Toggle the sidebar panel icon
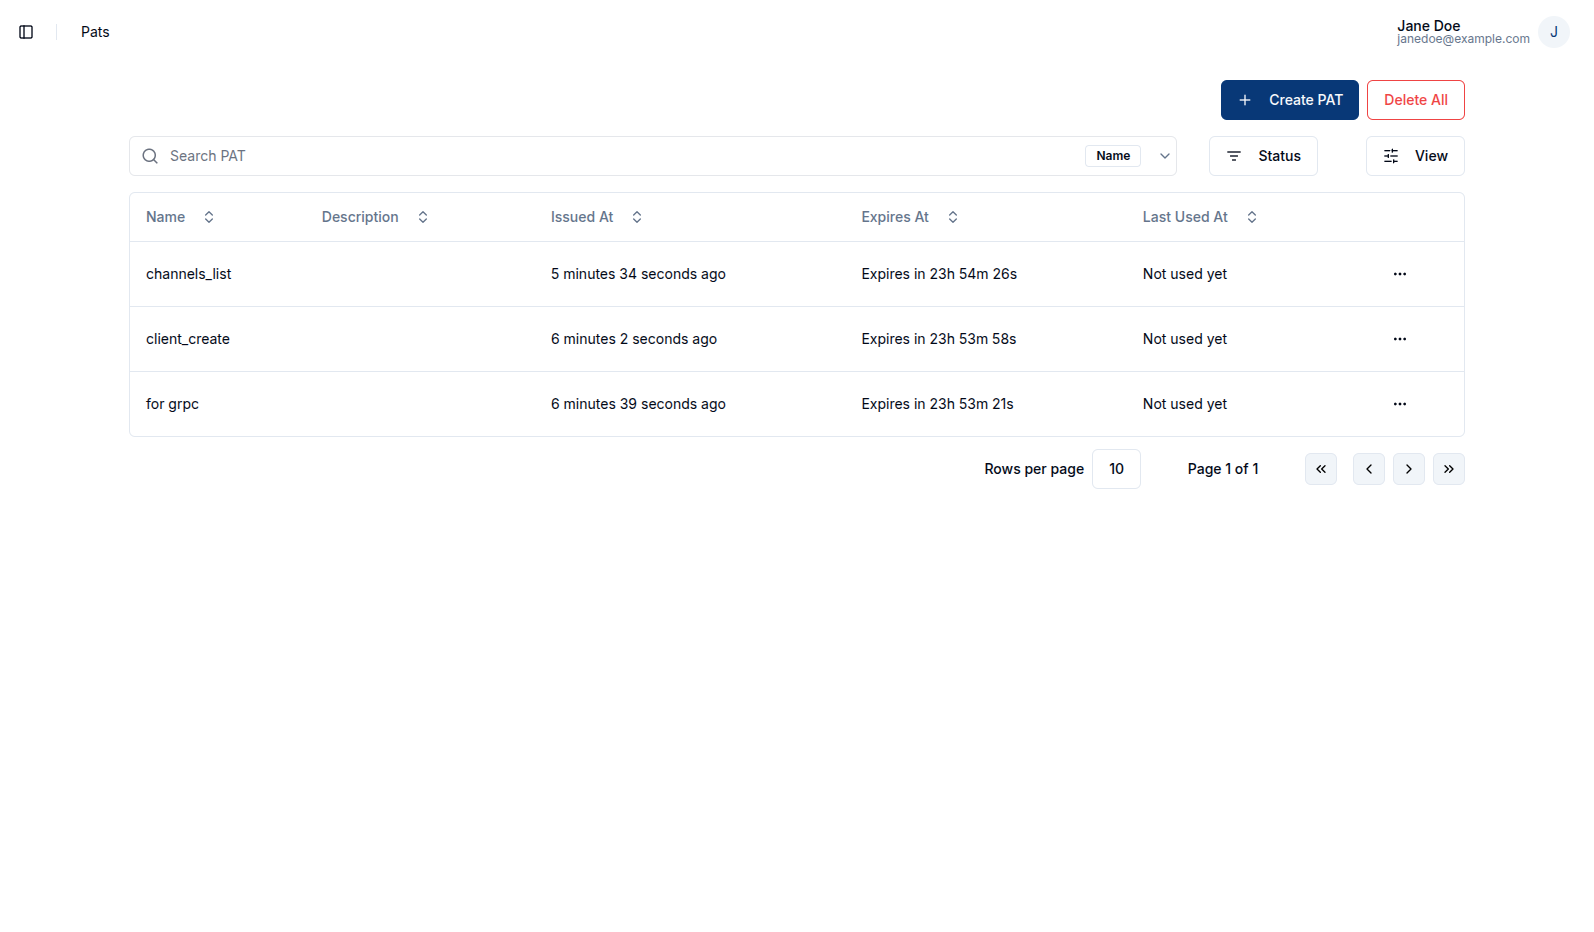 click(26, 32)
